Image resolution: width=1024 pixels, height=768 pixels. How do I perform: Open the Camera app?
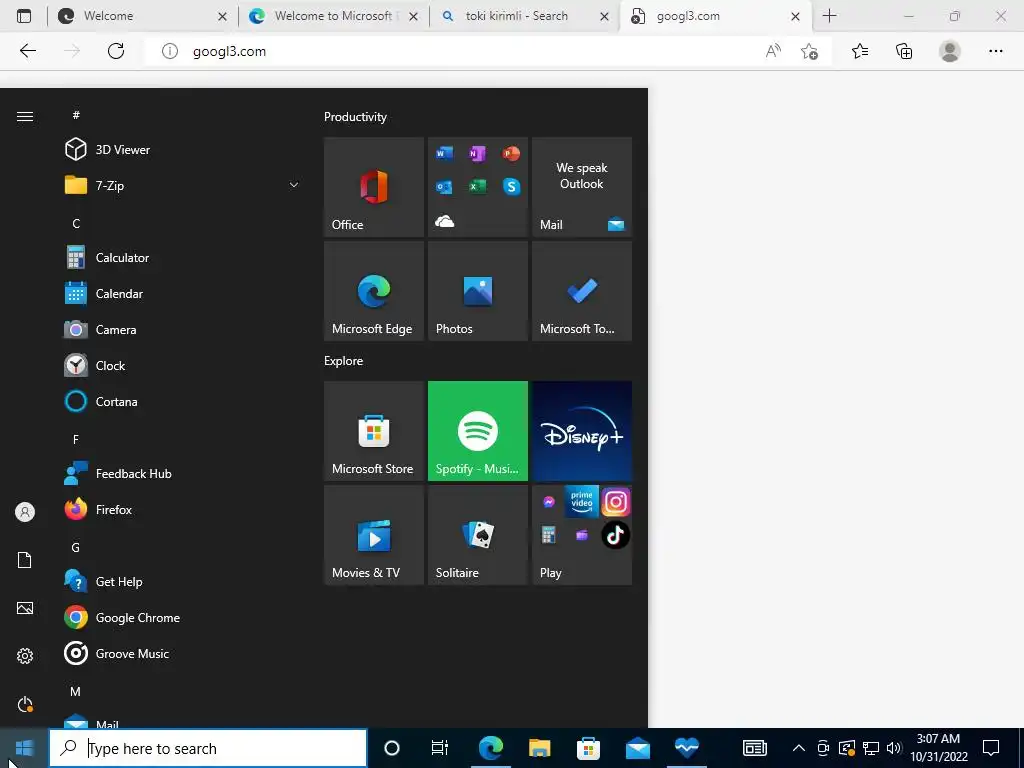click(x=183, y=330)
